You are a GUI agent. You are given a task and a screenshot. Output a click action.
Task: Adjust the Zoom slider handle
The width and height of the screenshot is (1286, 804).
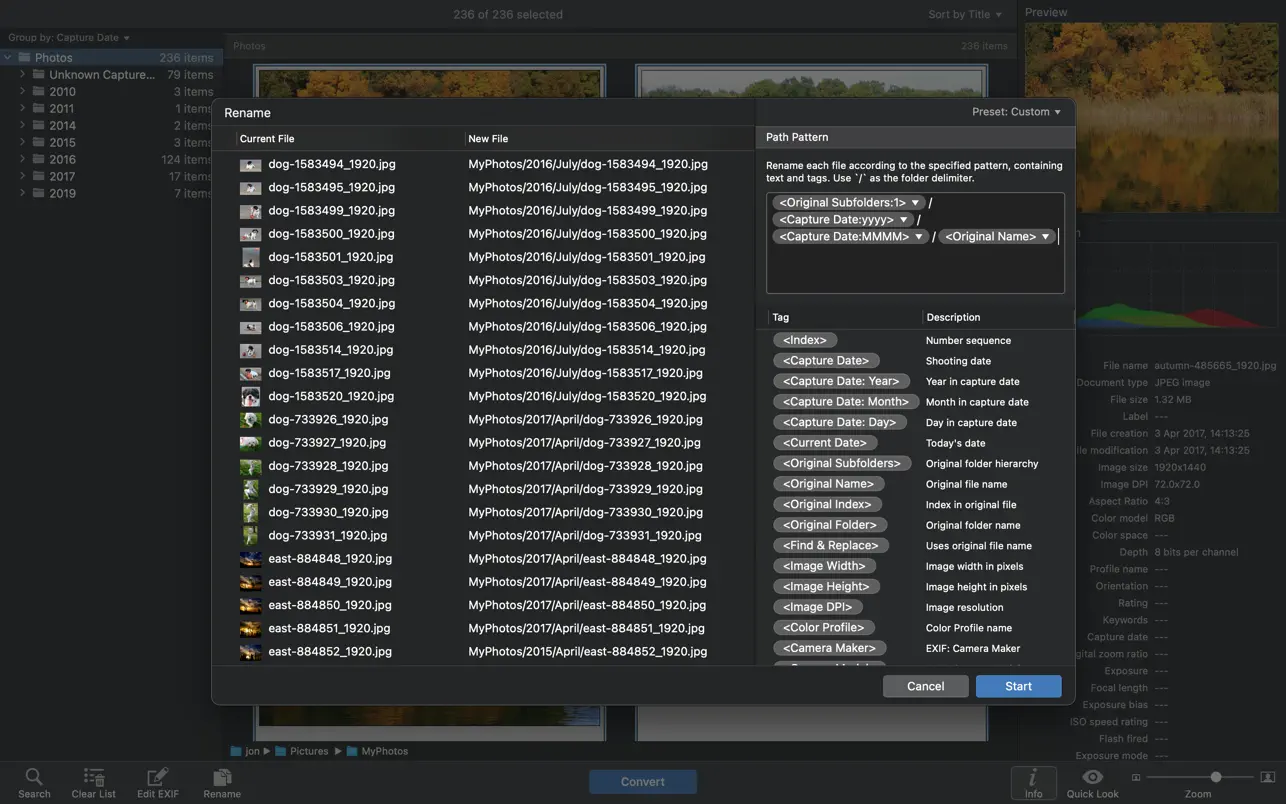[x=1215, y=777]
